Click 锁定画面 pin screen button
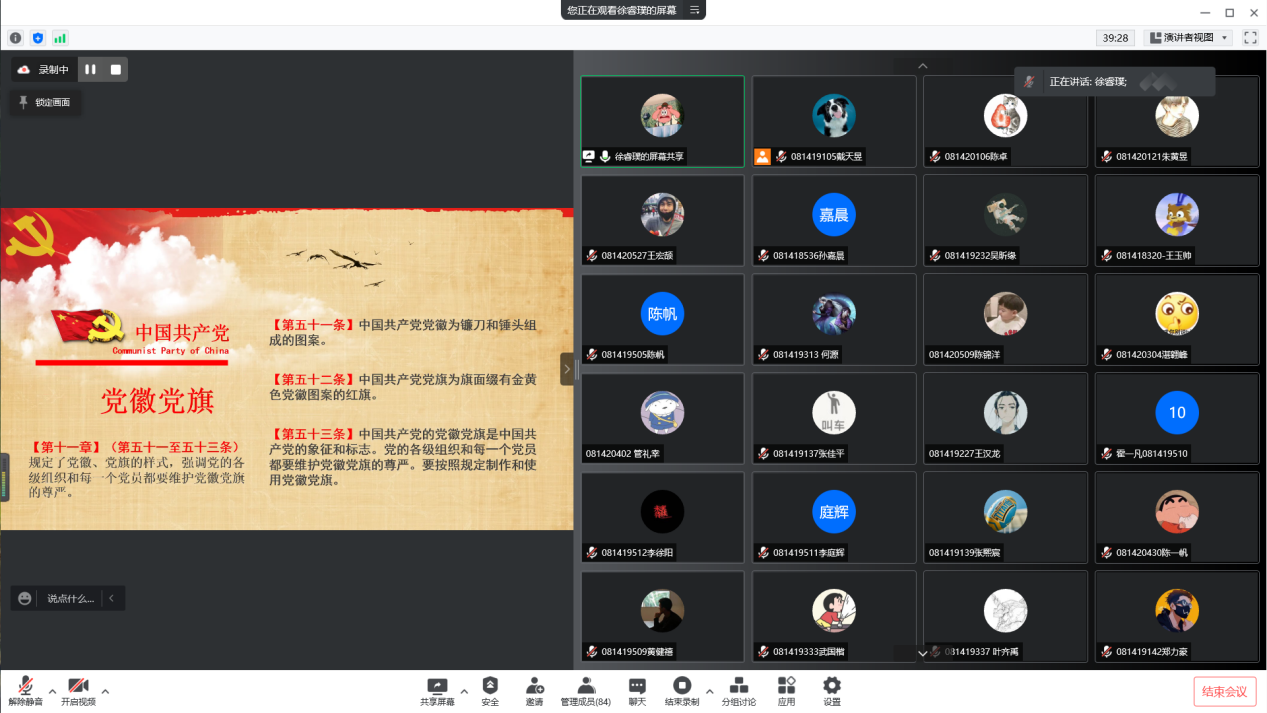This screenshot has width=1267, height=713. [x=46, y=102]
